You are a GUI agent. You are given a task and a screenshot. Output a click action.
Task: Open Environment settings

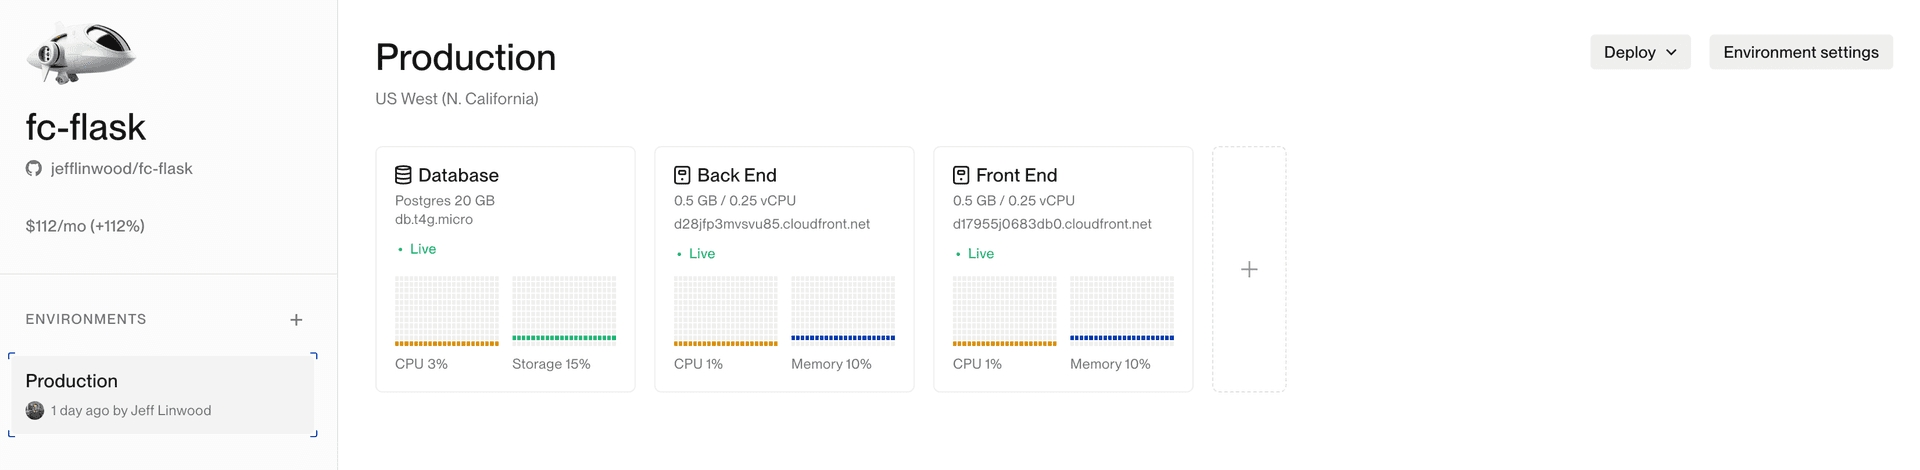pyautogui.click(x=1800, y=52)
